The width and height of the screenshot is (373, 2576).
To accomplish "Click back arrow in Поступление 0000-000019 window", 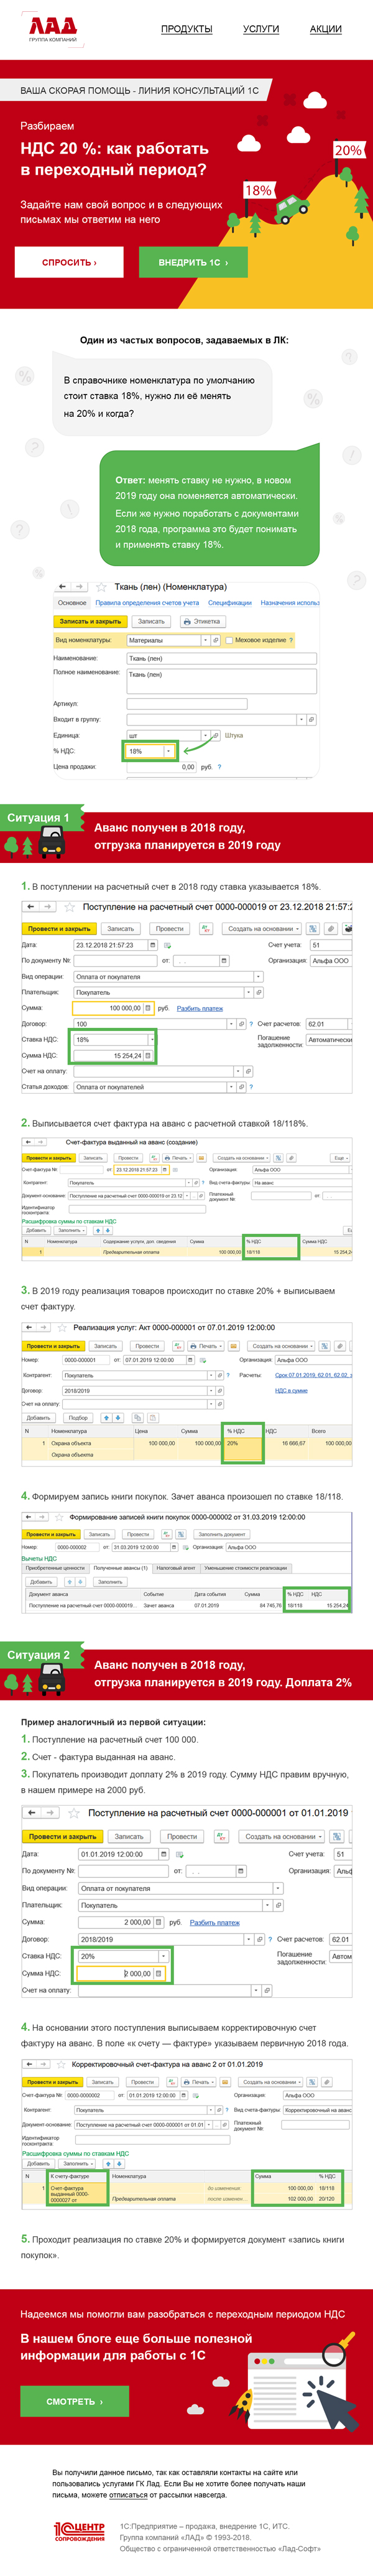I will pos(31,907).
